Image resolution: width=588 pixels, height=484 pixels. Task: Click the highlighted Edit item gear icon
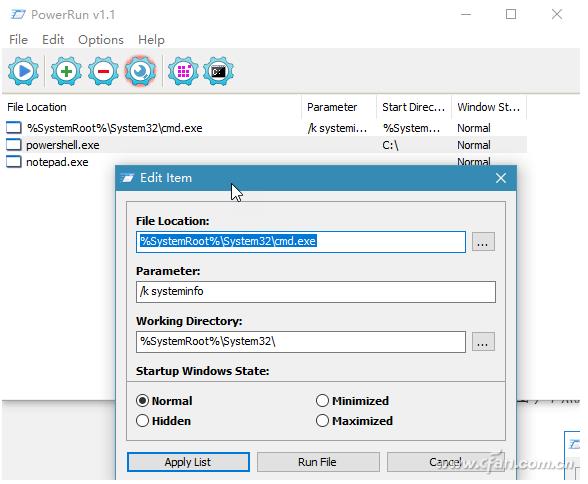click(140, 71)
